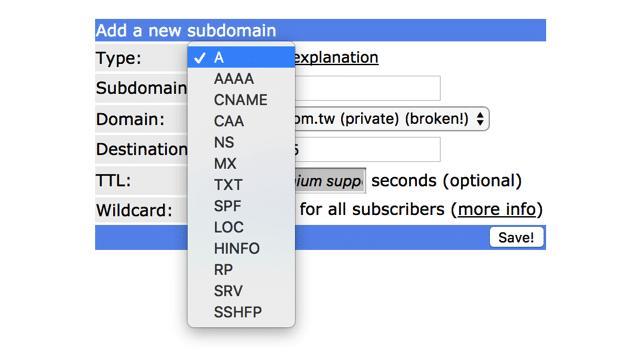Image resolution: width=640 pixels, height=360 pixels.
Task: Choose SPF record option
Action: 241,206
